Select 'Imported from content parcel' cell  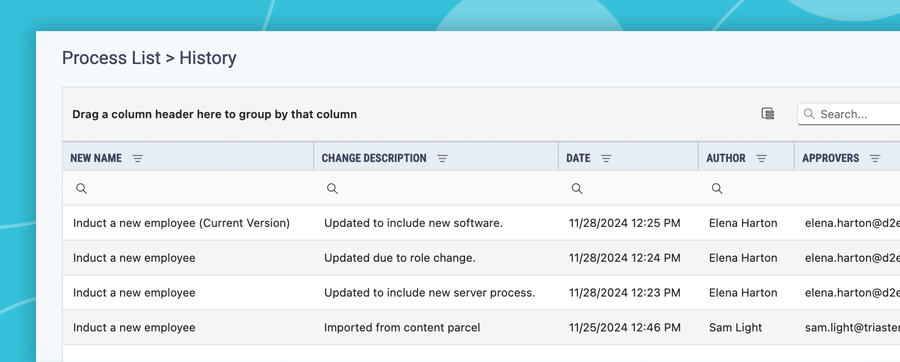[402, 328]
